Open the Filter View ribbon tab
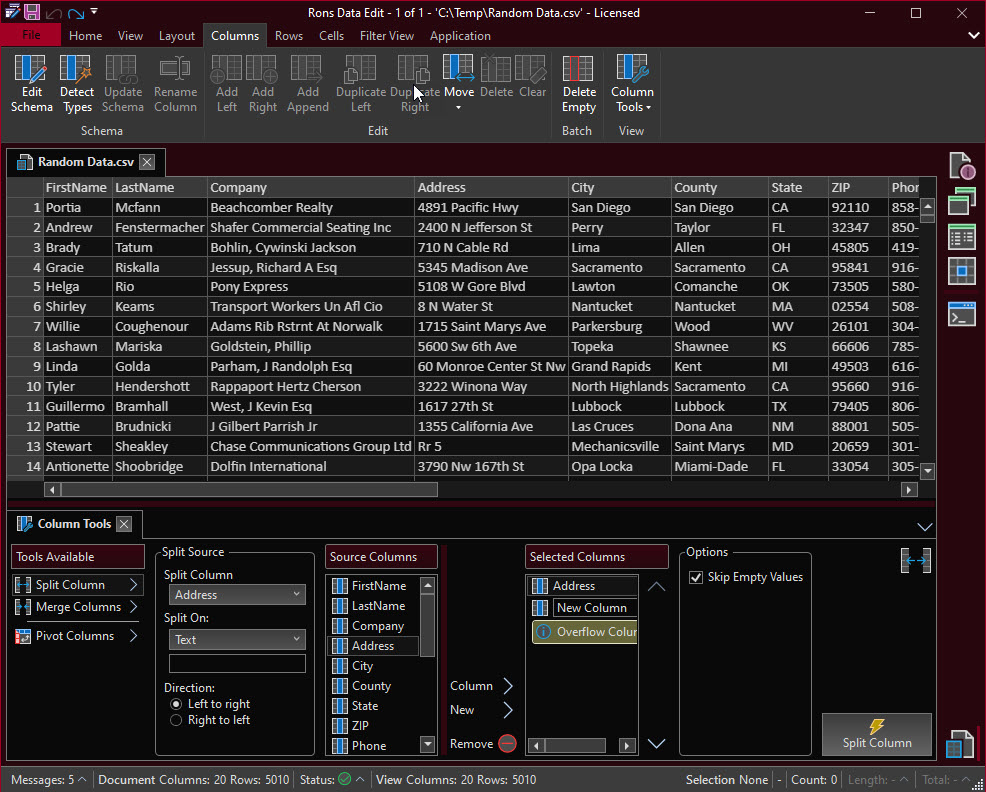 tap(386, 36)
